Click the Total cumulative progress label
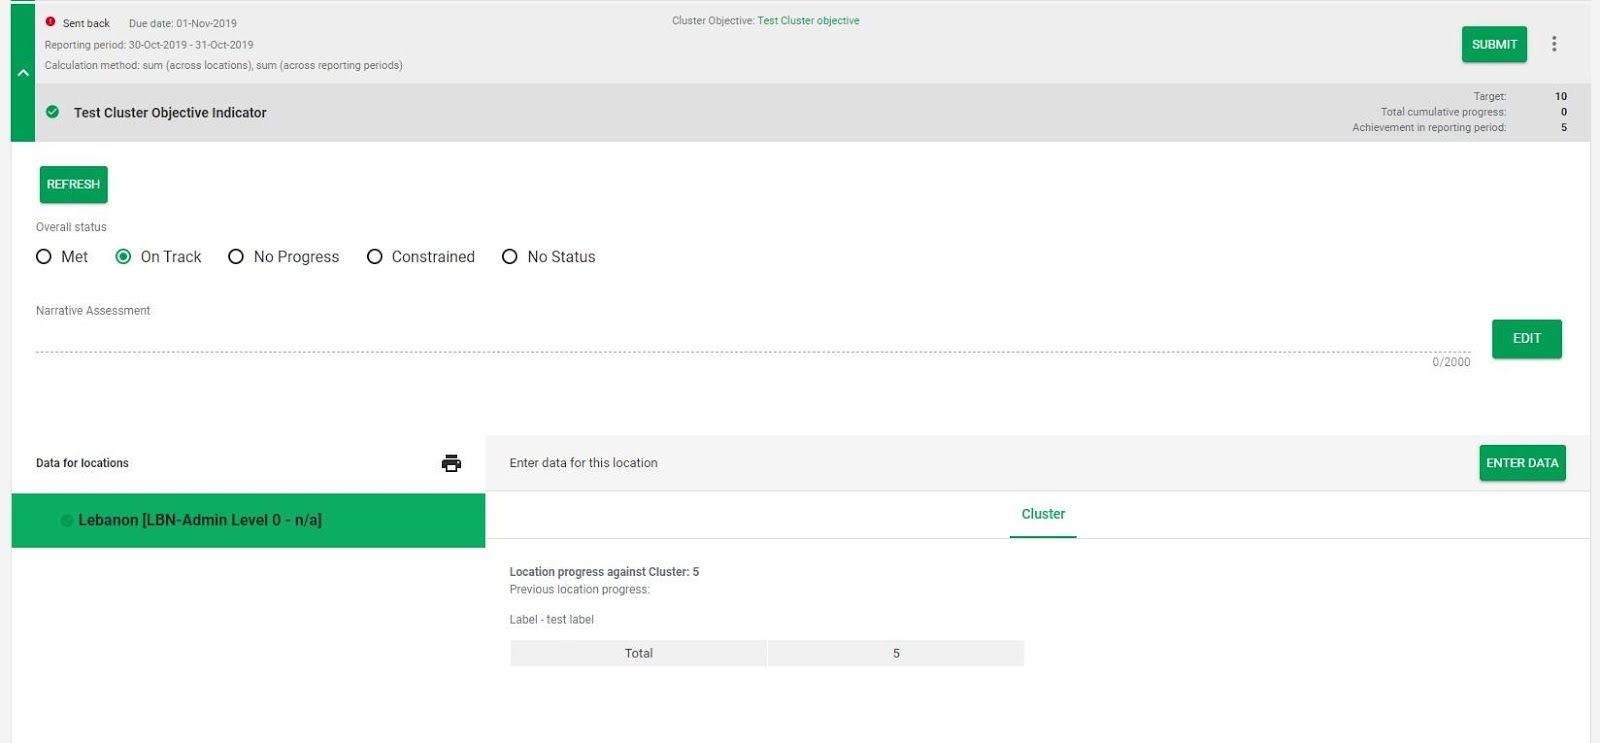1600x743 pixels. coord(1443,112)
